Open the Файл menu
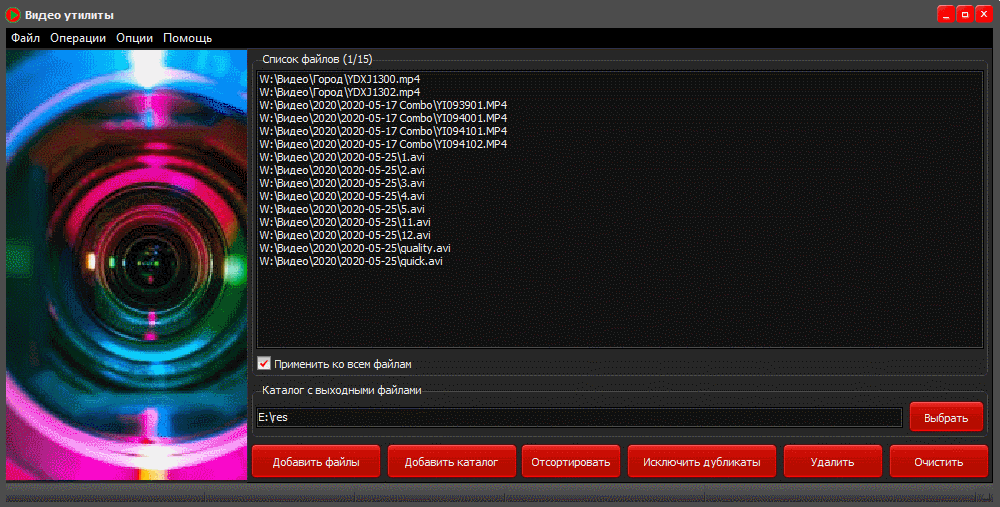Viewport: 1000px width, 507px height. (x=26, y=38)
